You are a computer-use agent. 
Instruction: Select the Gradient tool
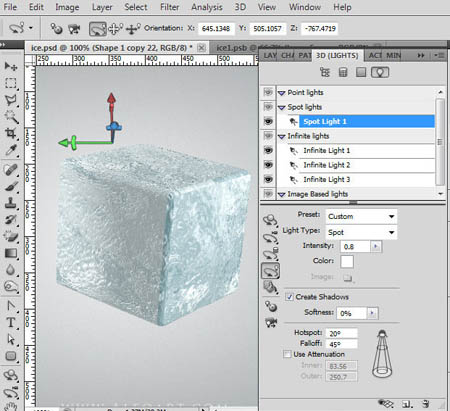(x=11, y=253)
